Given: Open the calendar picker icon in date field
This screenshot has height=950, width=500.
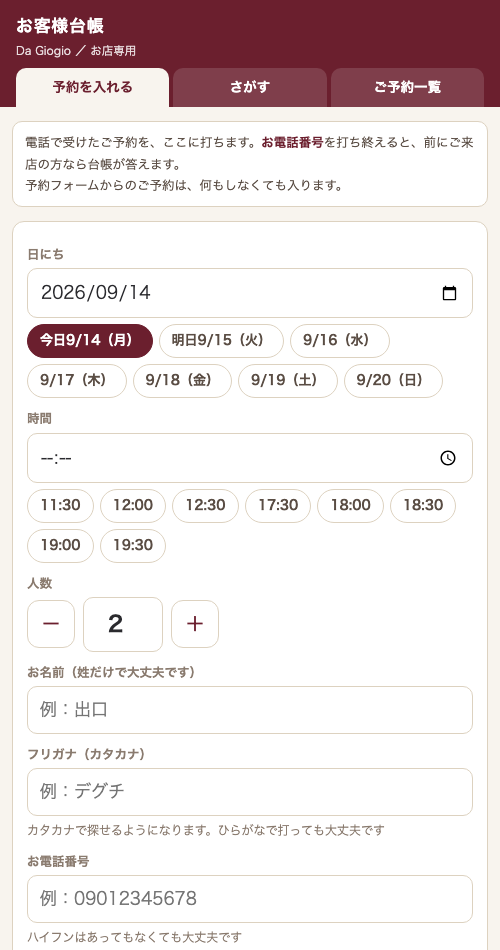Looking at the screenshot, I should click(449, 293).
